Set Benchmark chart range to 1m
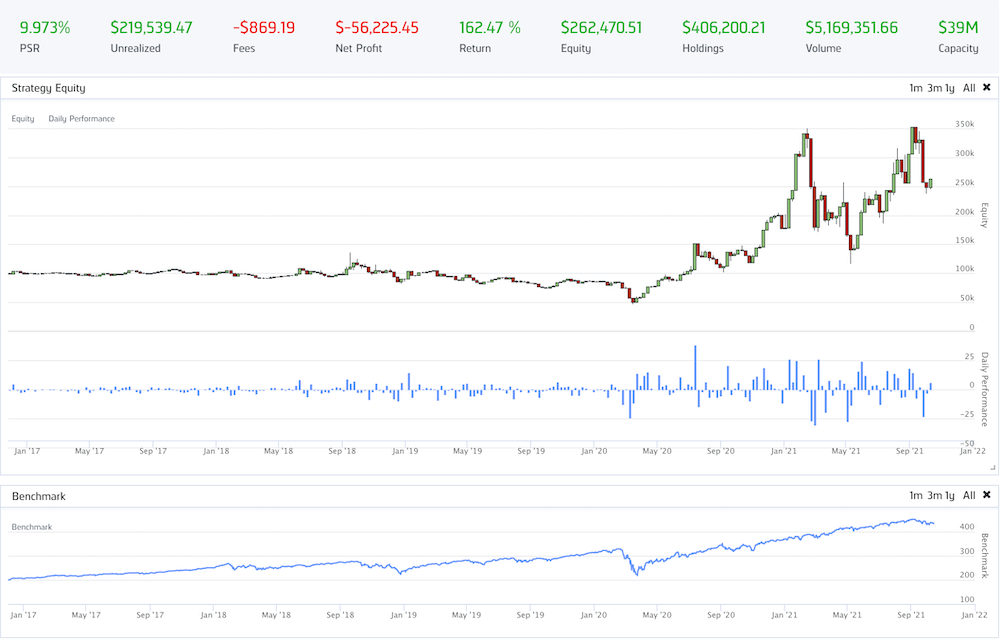1000x639 pixels. tap(915, 496)
